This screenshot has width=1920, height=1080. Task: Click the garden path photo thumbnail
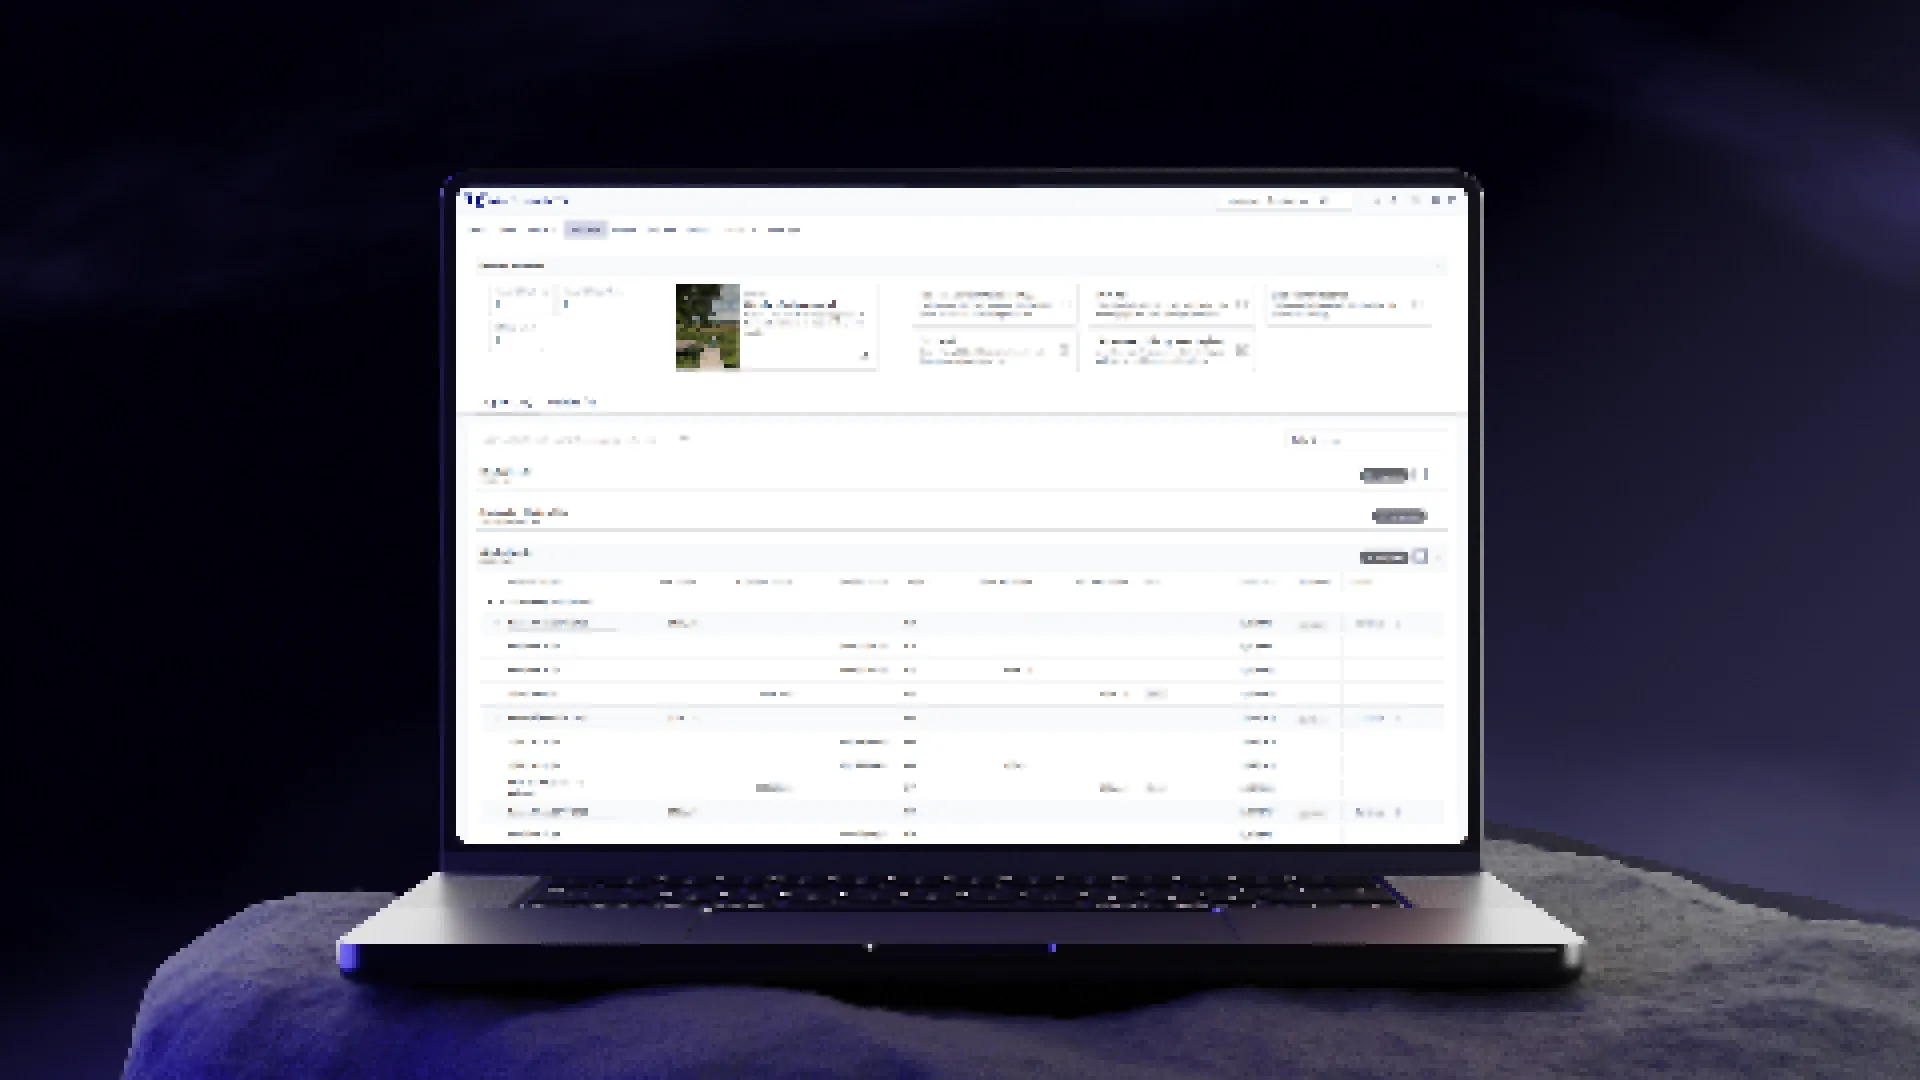pyautogui.click(x=707, y=327)
